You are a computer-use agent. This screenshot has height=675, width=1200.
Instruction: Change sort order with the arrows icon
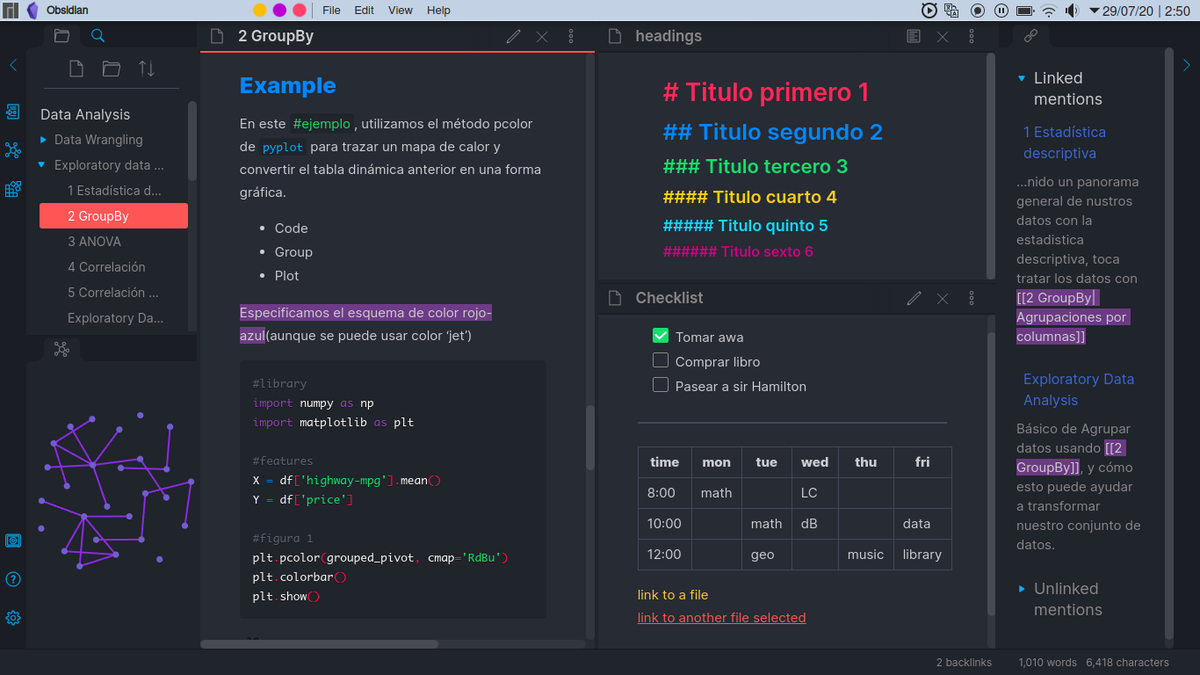147,69
